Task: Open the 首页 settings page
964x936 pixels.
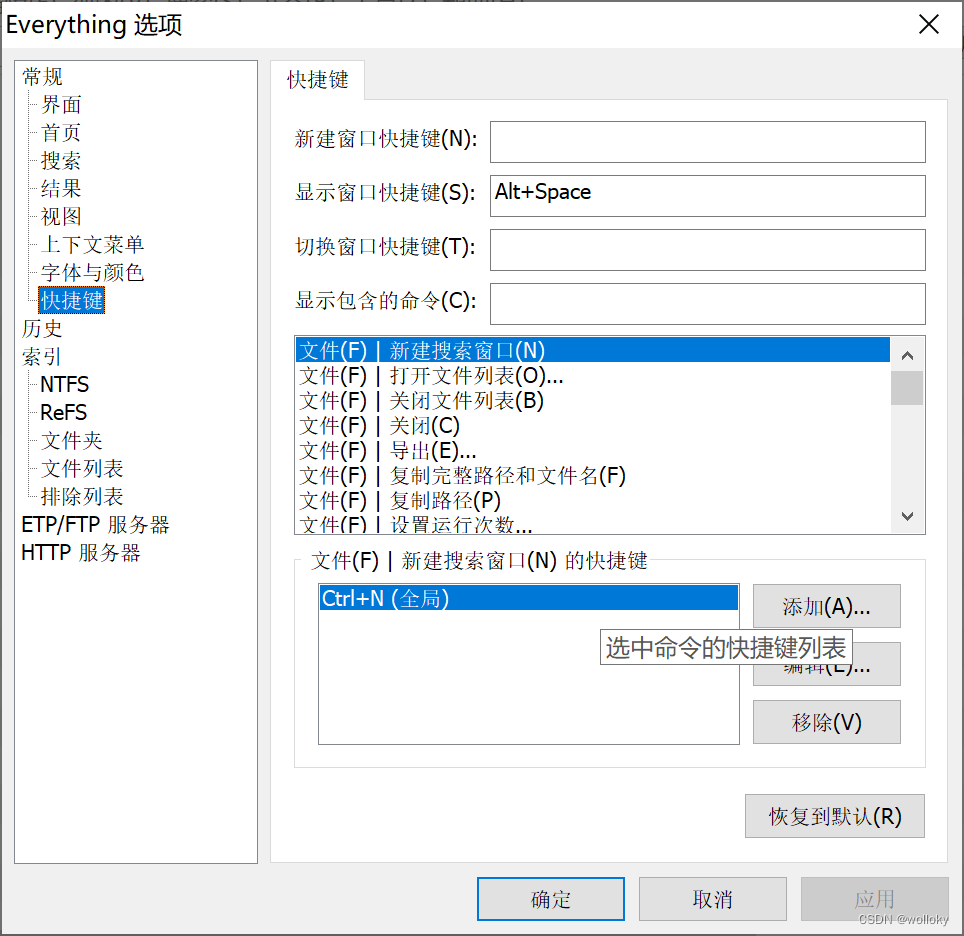Action: pos(61,133)
